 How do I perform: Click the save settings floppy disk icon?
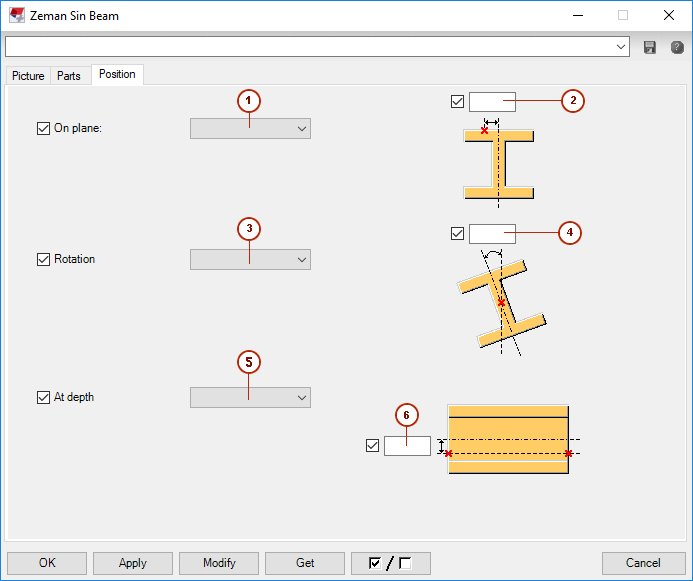coord(649,47)
